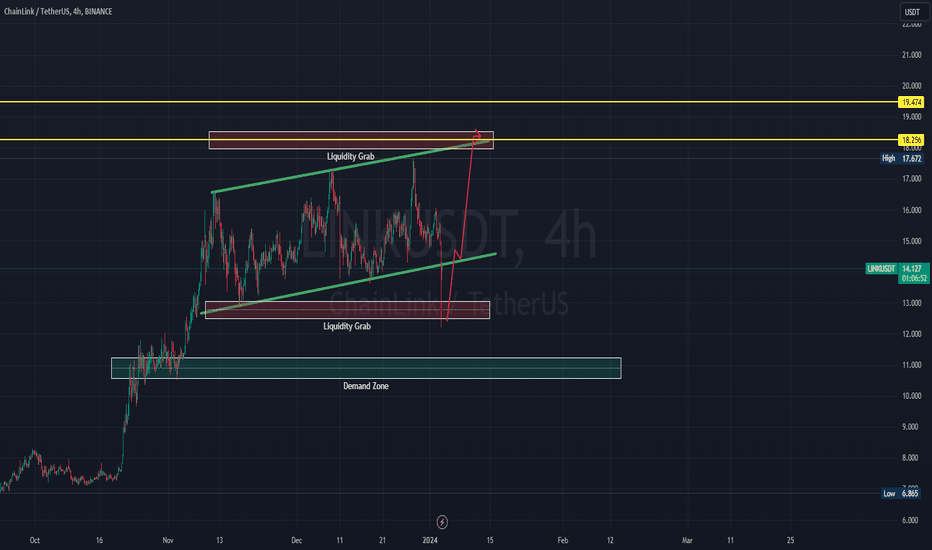Click the 12.000 price axis label
Image resolution: width=932 pixels, height=550 pixels.
pos(912,334)
